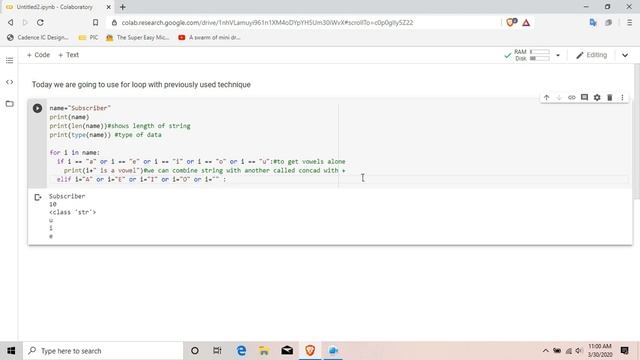Close the Colaboratory browser tab

click(x=109, y=7)
